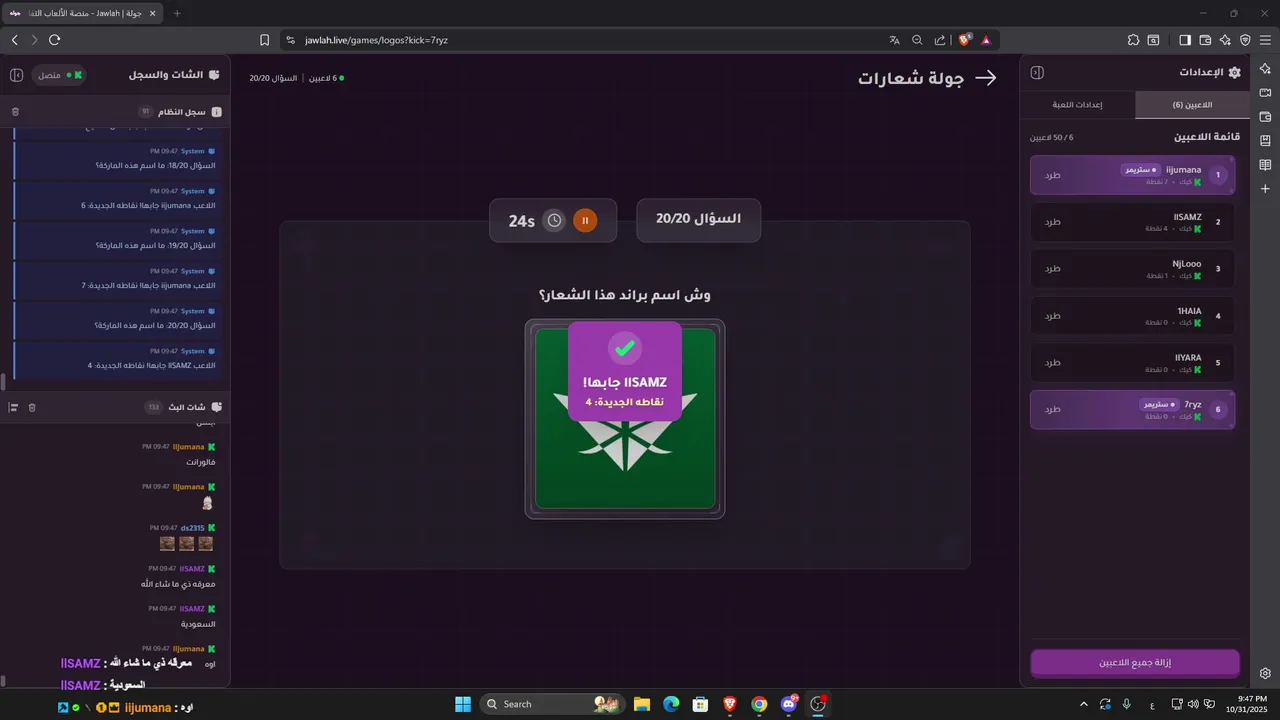Open Google Chrome from the taskbar

759,704
